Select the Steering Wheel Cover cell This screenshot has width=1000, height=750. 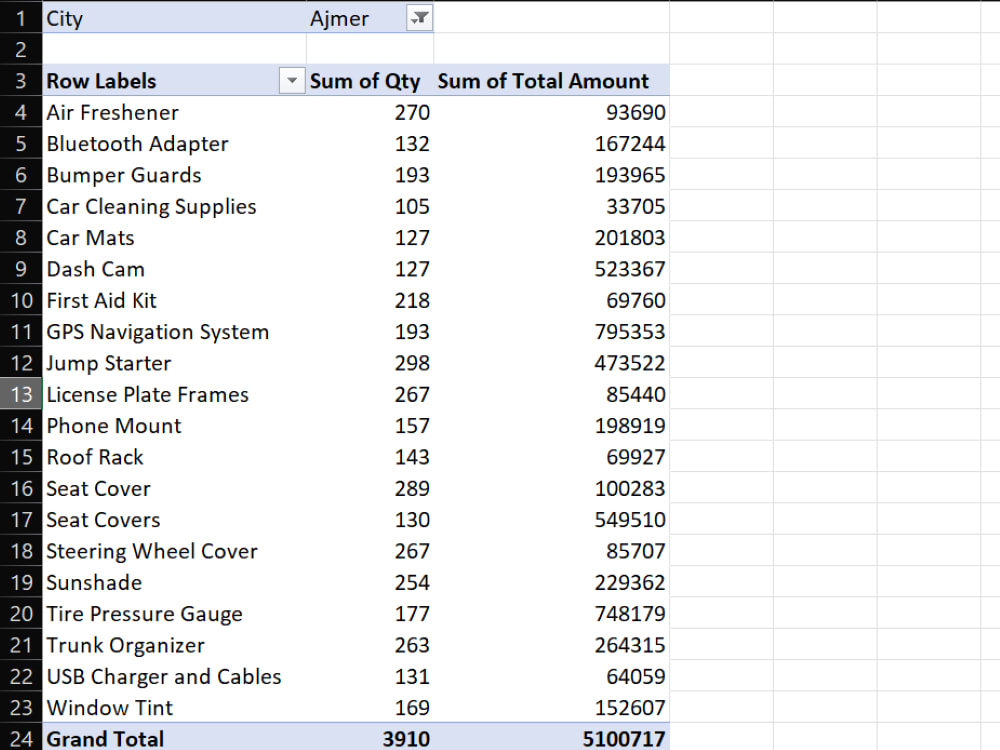[x=174, y=551]
